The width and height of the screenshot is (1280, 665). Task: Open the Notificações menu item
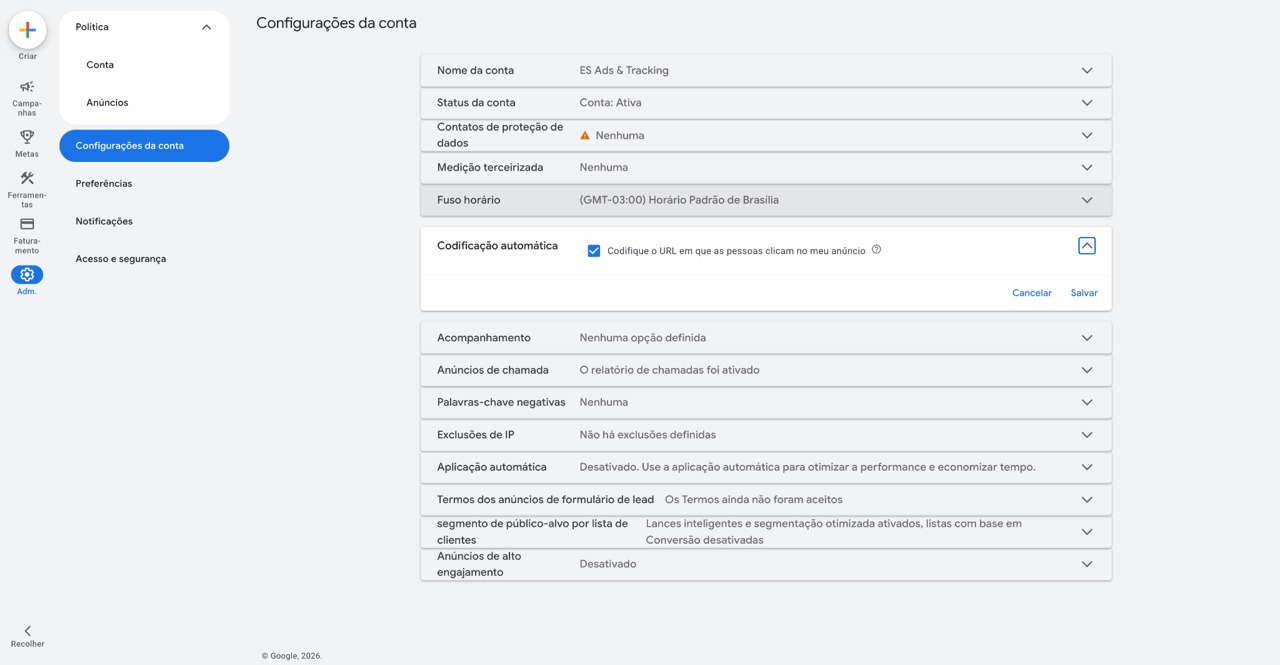click(104, 221)
